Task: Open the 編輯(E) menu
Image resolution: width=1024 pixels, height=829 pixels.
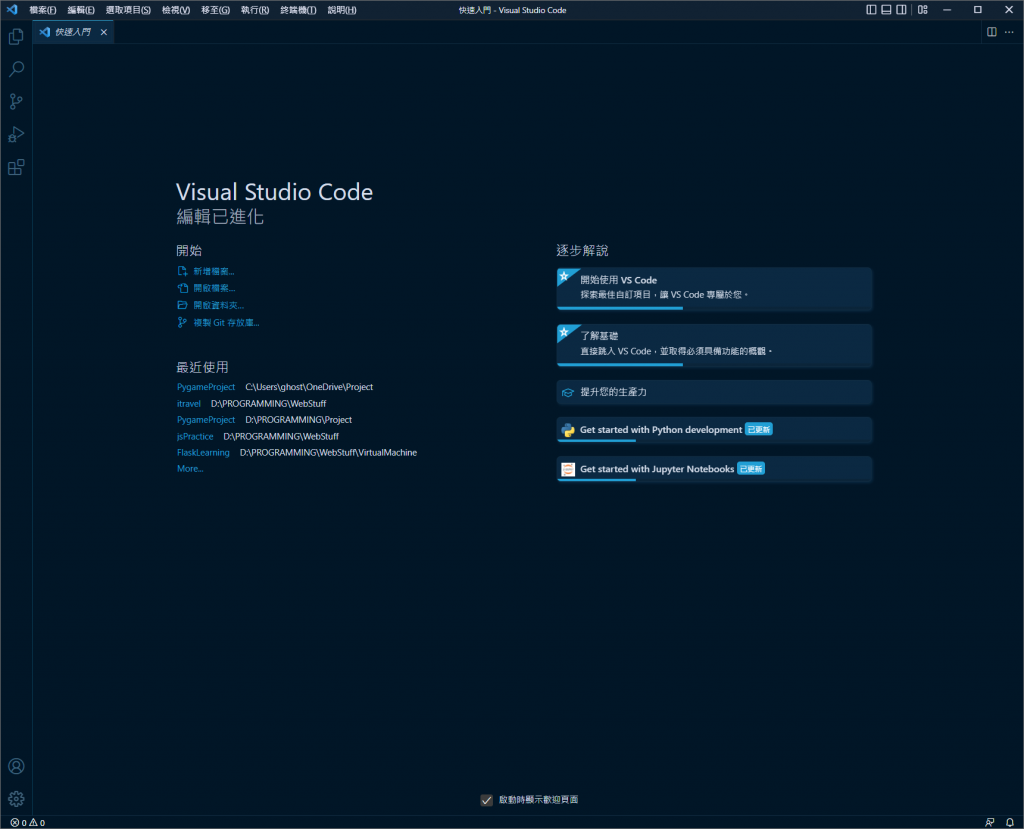Action: coord(81,10)
